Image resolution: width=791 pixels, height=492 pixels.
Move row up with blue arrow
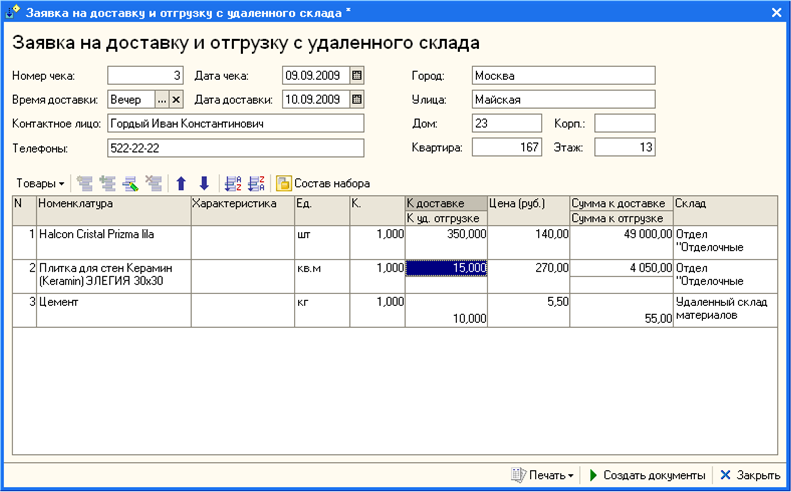(181, 183)
